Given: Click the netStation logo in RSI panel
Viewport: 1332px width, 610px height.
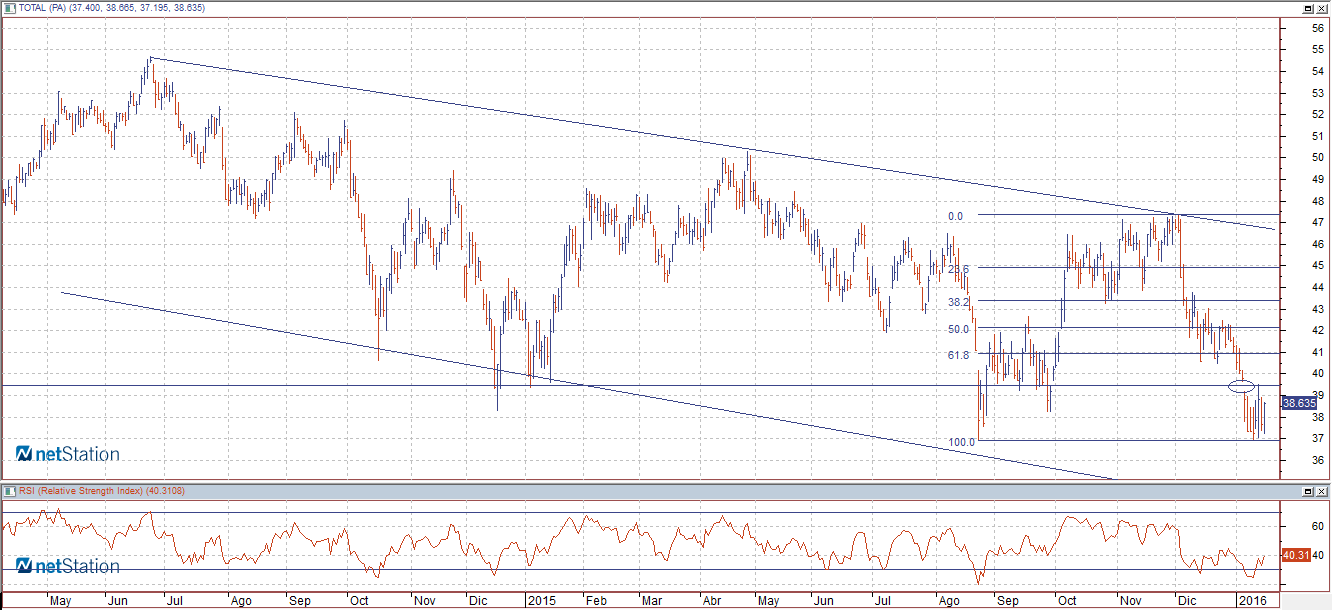Looking at the screenshot, I should pyautogui.click(x=67, y=566).
